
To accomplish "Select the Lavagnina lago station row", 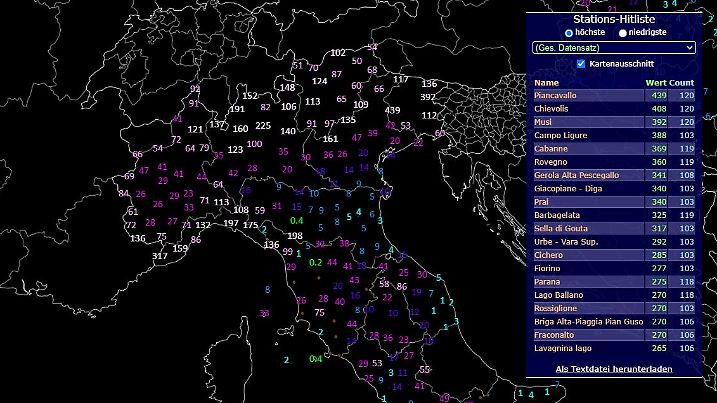I will (x=614, y=348).
